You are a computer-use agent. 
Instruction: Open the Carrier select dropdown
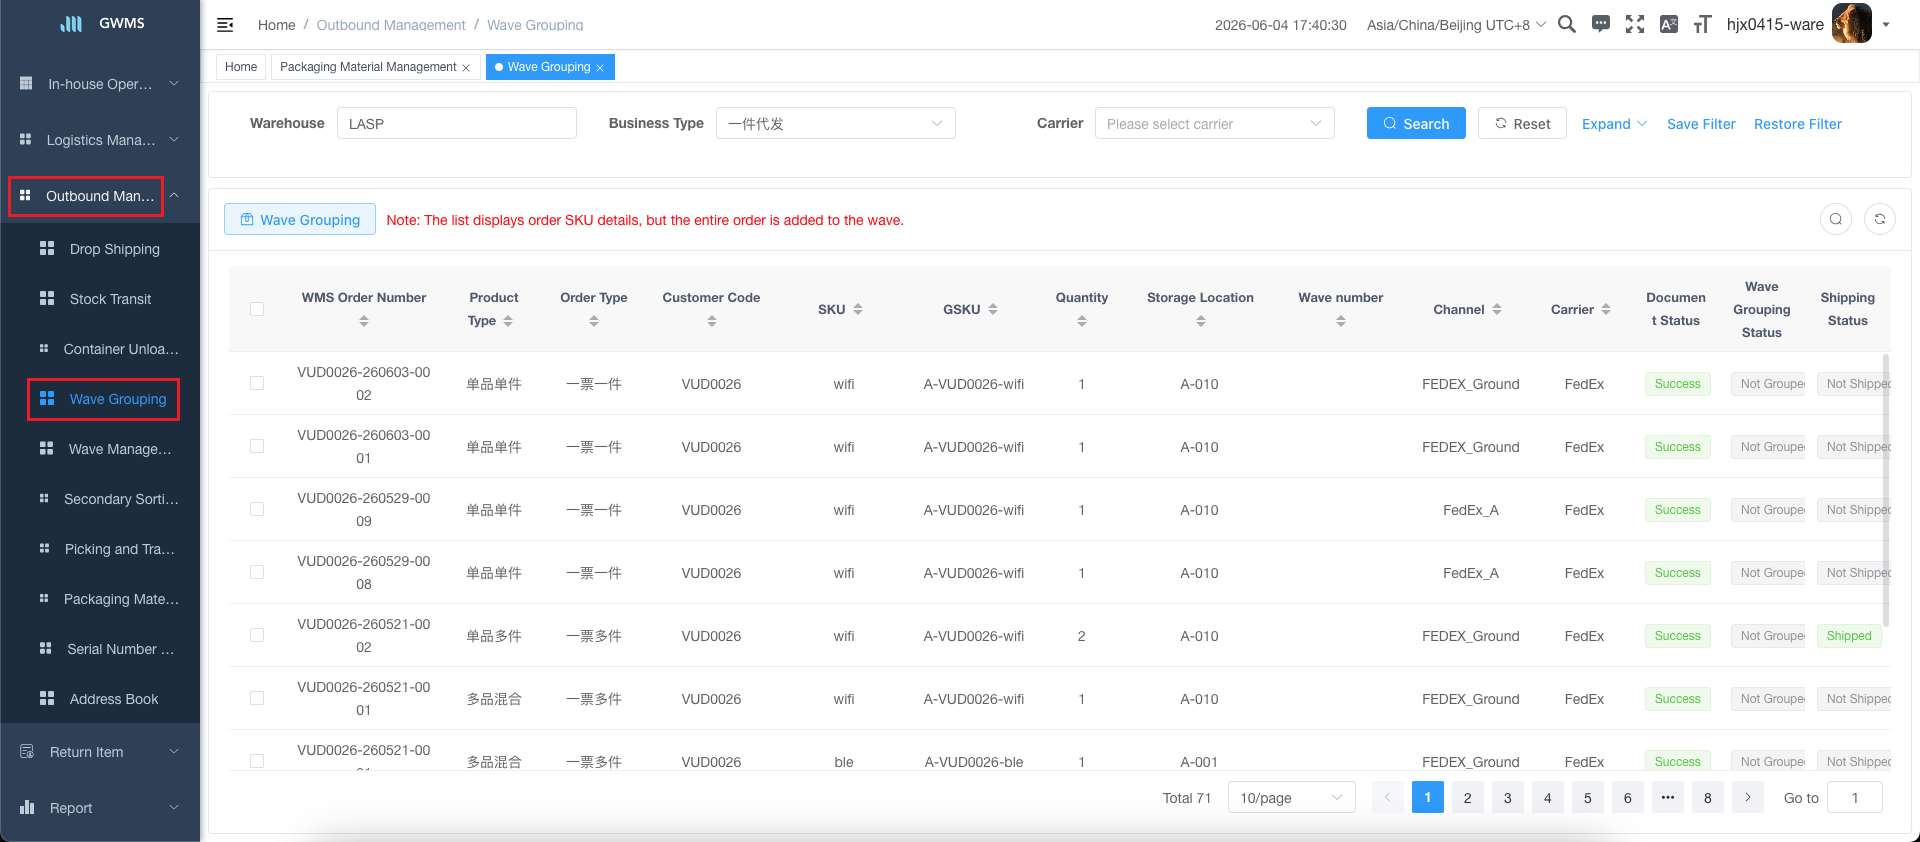pos(1215,123)
